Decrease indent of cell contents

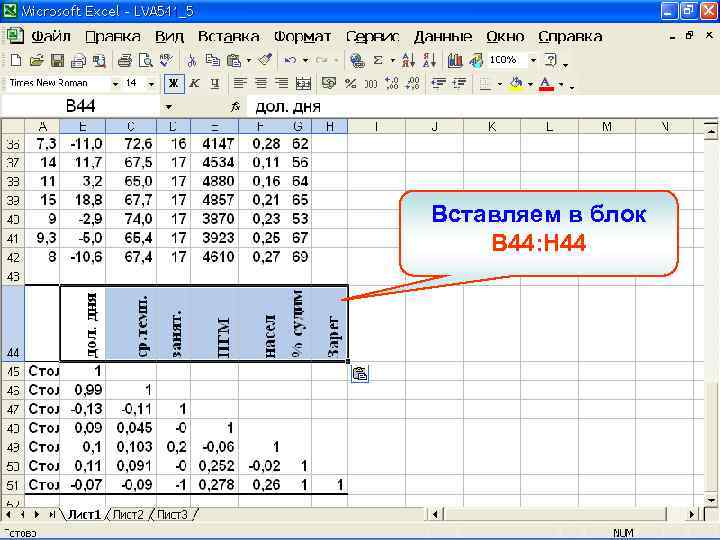(x=439, y=83)
